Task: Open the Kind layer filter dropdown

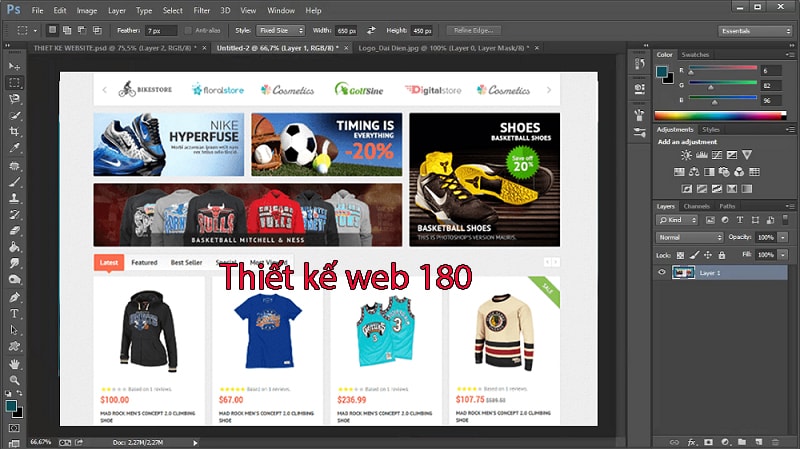Action: (677, 220)
